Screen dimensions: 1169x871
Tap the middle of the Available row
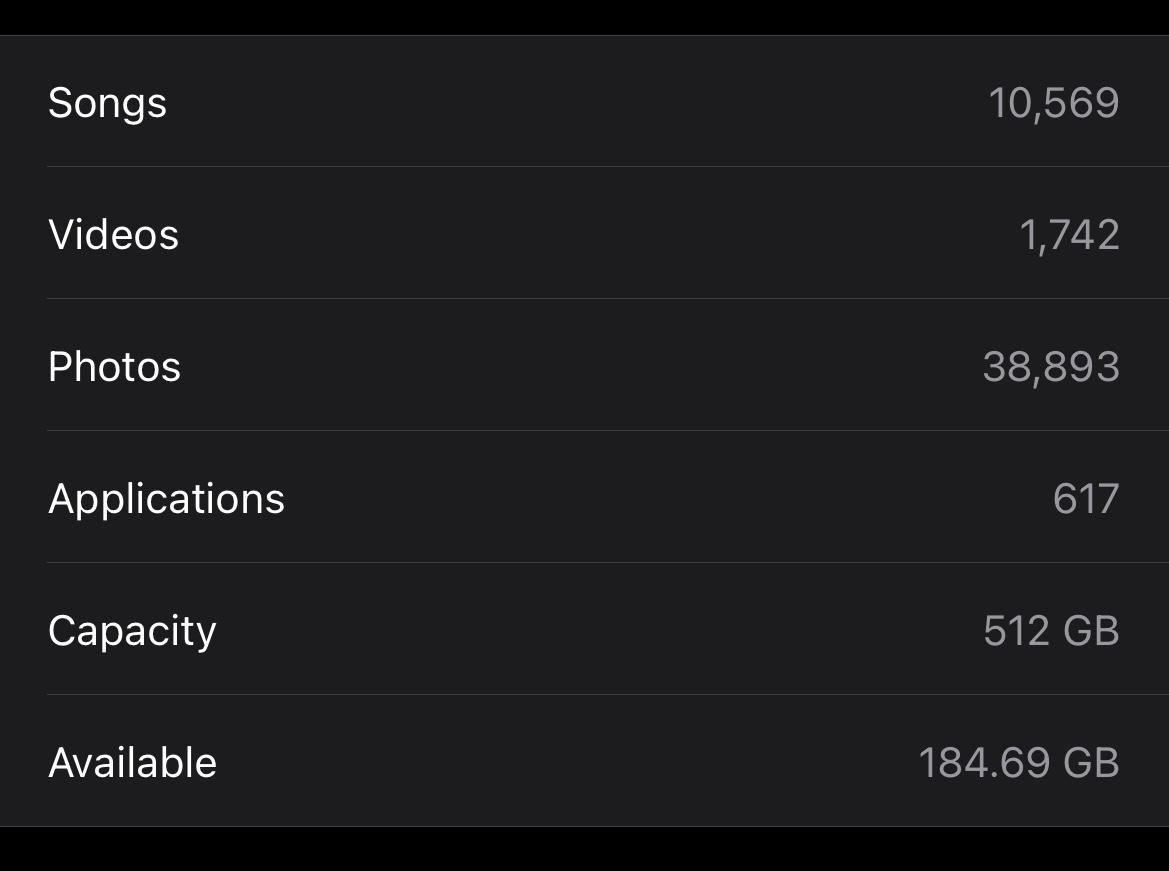(584, 761)
